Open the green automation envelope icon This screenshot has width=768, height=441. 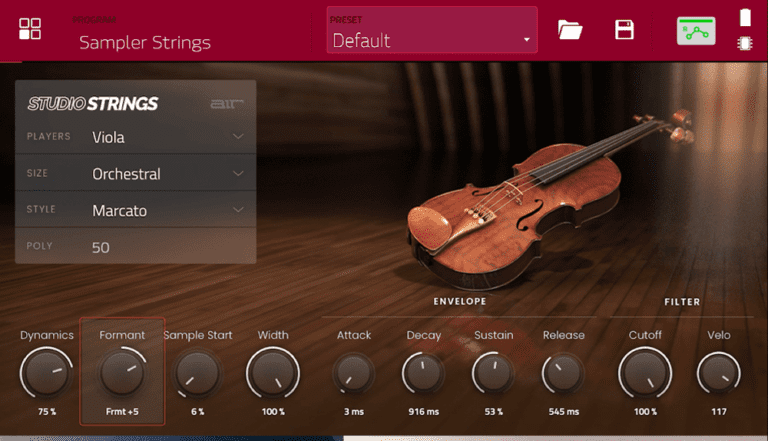[x=696, y=30]
